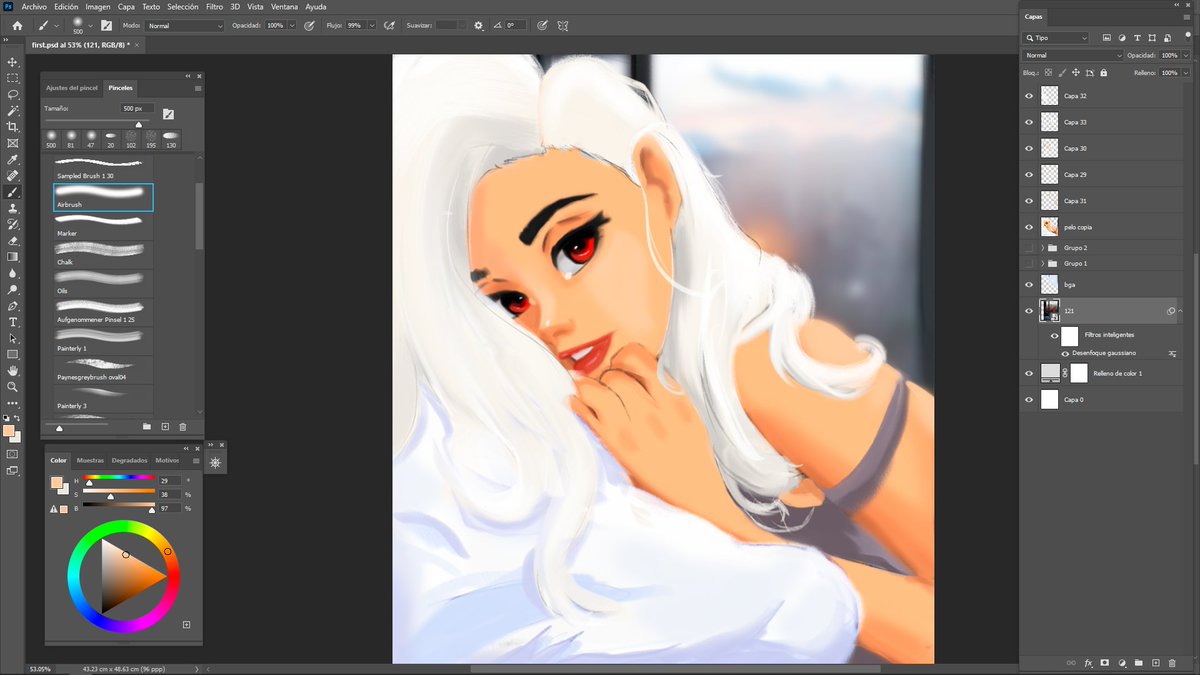The image size is (1200, 675).
Task: Switch to Ajustes del pincel tab
Action: pos(72,88)
